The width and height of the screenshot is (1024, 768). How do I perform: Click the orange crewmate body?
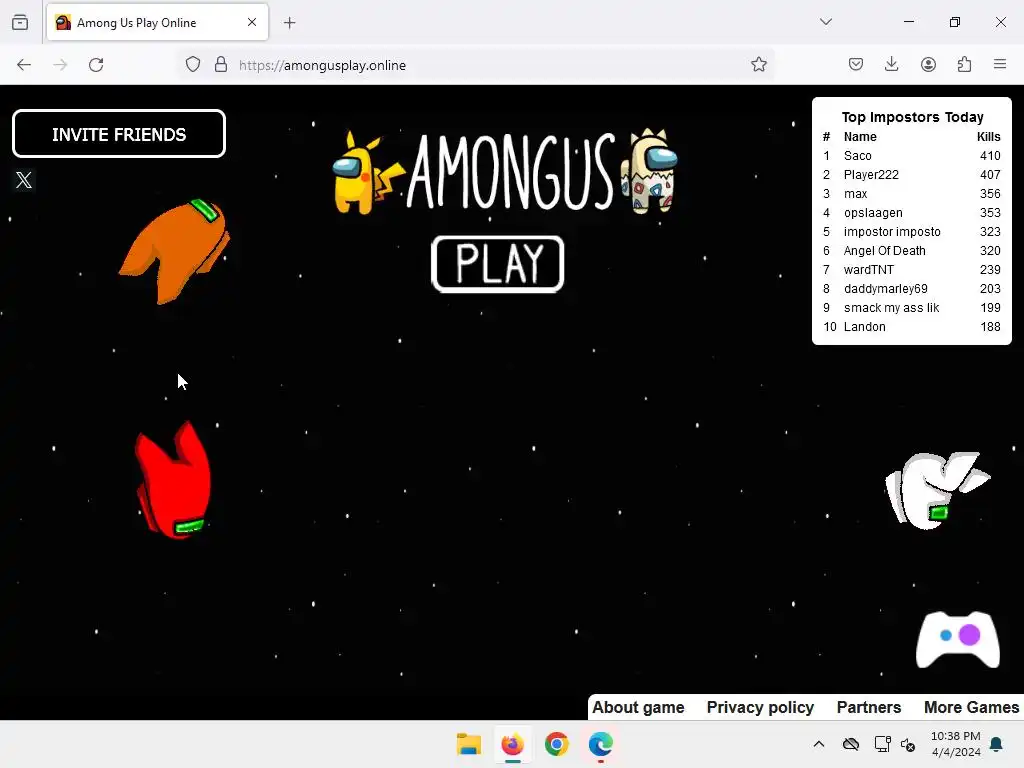coord(174,252)
